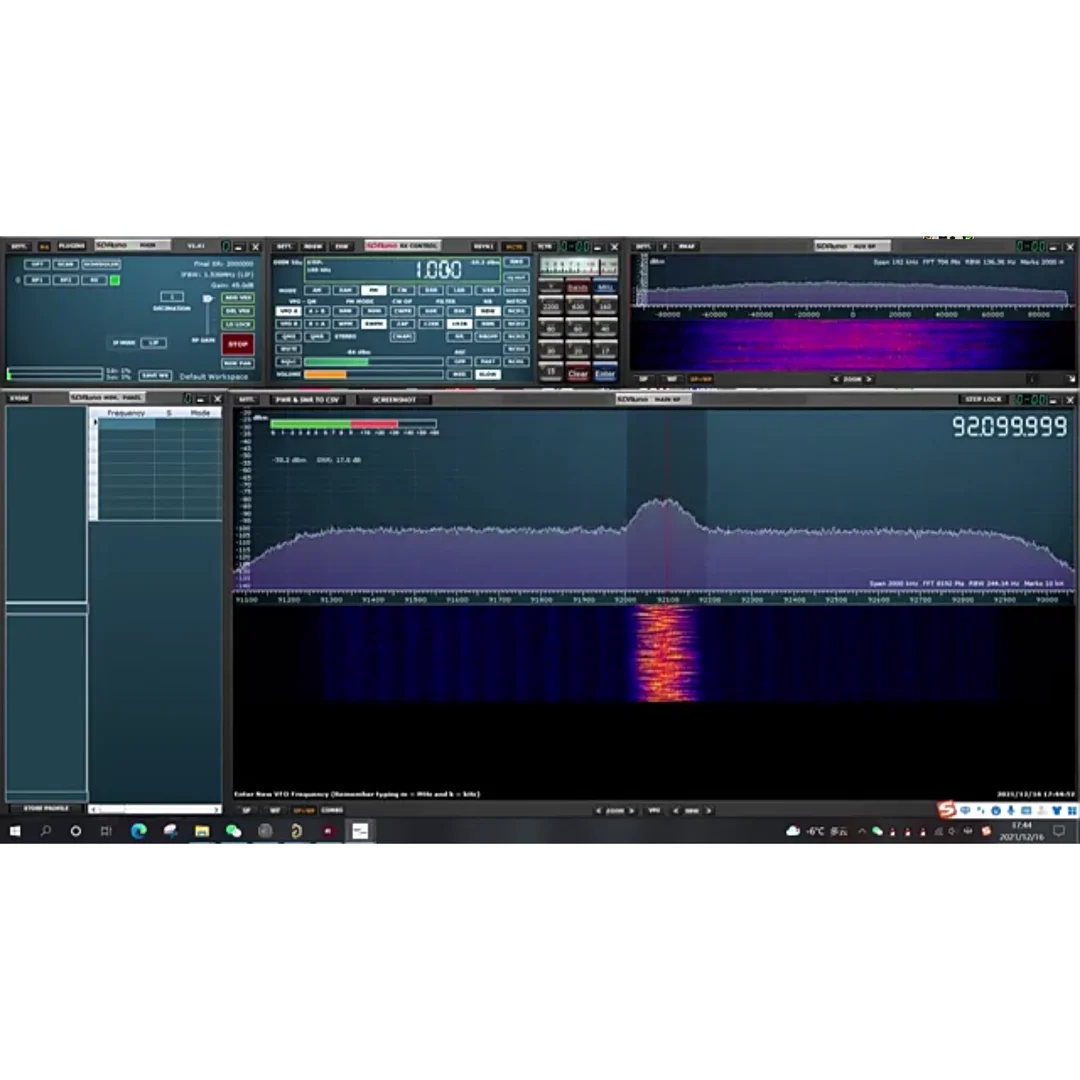Open notification center icon
Viewport: 1080px width, 1080px height.
click(x=1059, y=831)
